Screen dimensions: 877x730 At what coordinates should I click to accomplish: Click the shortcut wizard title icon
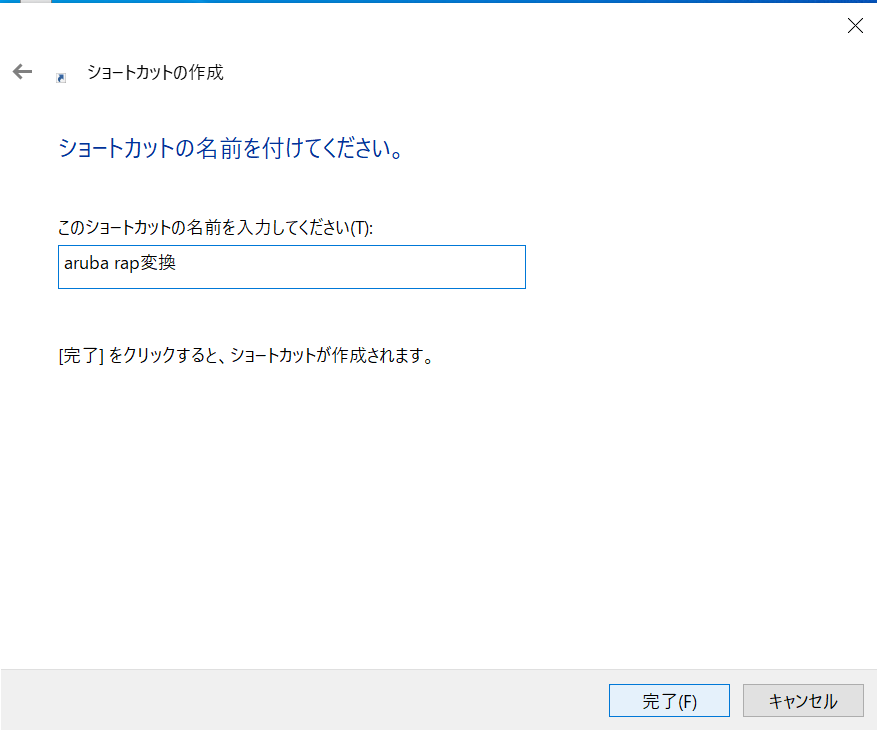pos(61,78)
